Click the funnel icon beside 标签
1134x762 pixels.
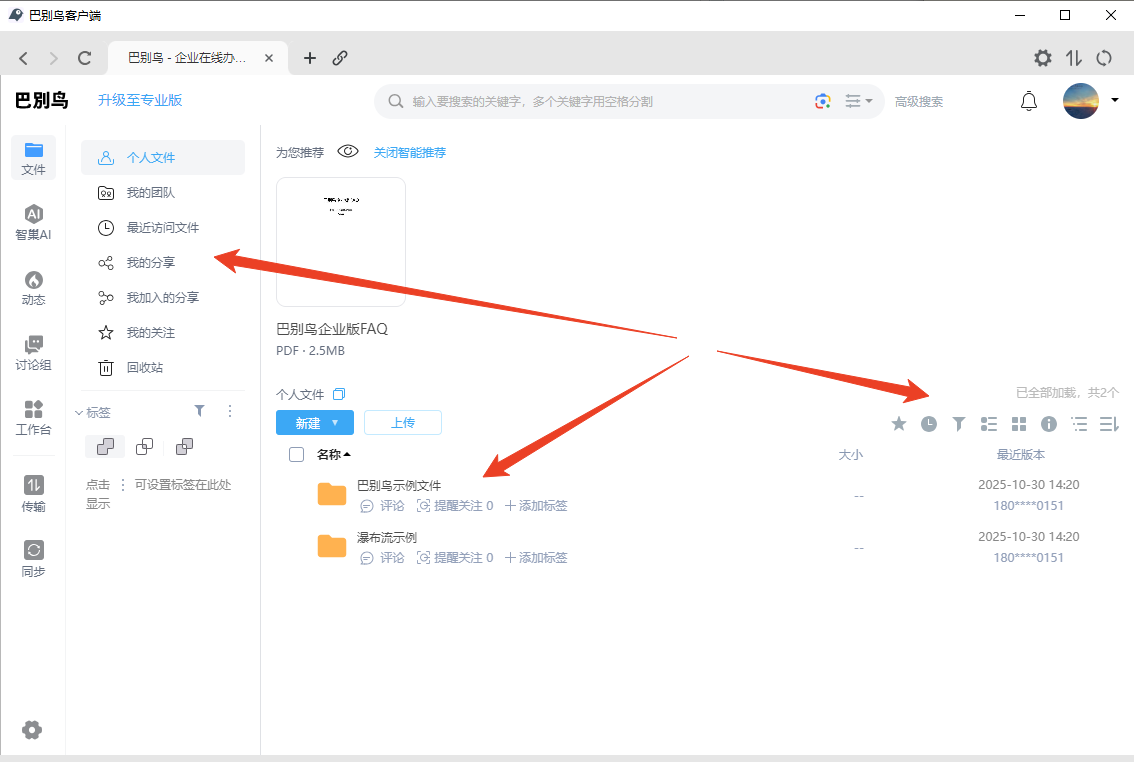[200, 411]
